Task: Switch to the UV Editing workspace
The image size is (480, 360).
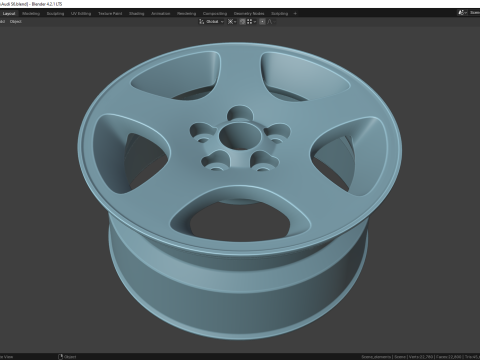Action: pyautogui.click(x=81, y=14)
